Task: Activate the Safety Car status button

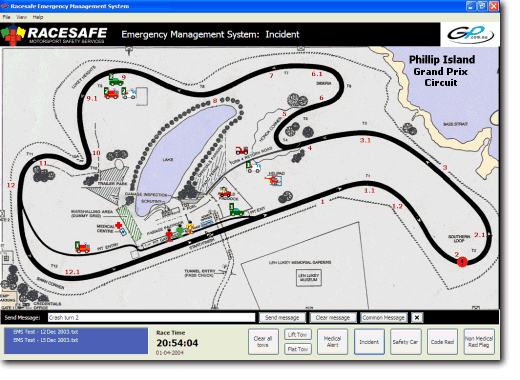Action: point(405,342)
